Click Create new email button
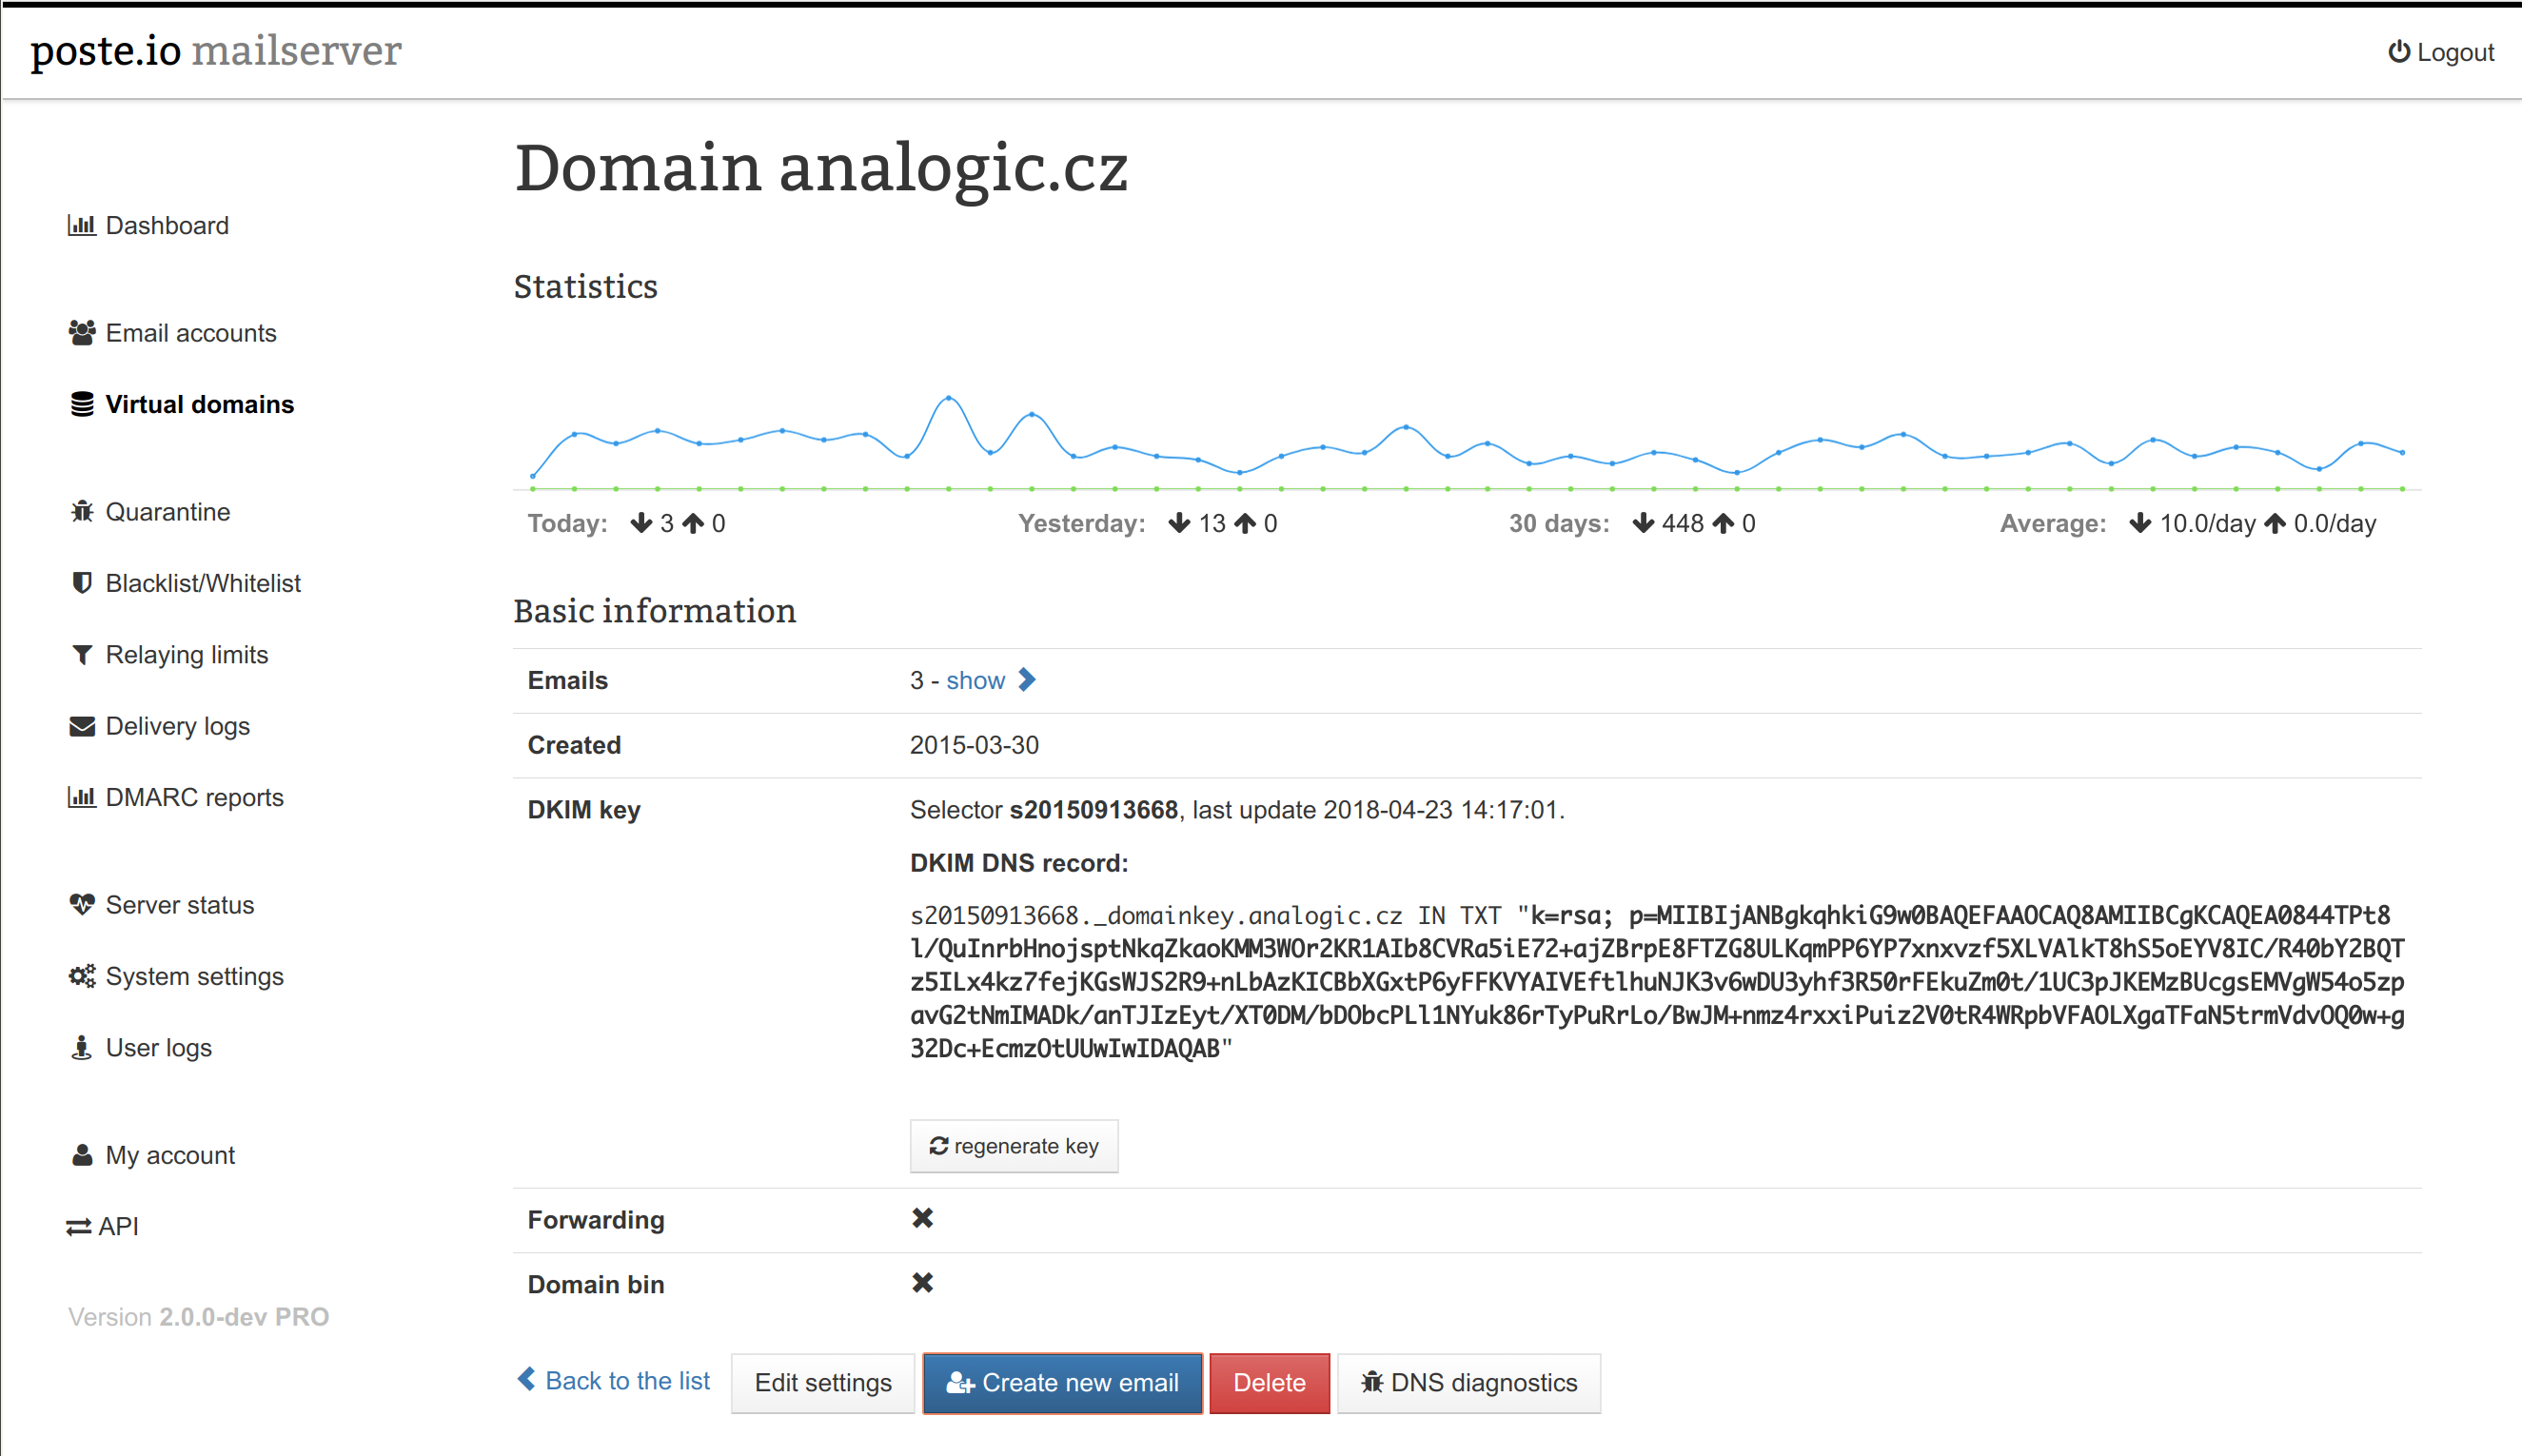 1062,1383
